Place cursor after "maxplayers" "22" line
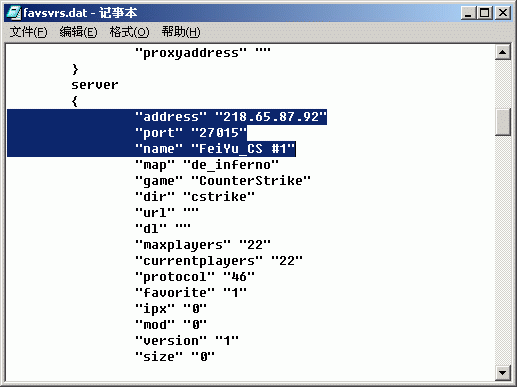Viewport: 517px width, 387px height. coord(271,245)
